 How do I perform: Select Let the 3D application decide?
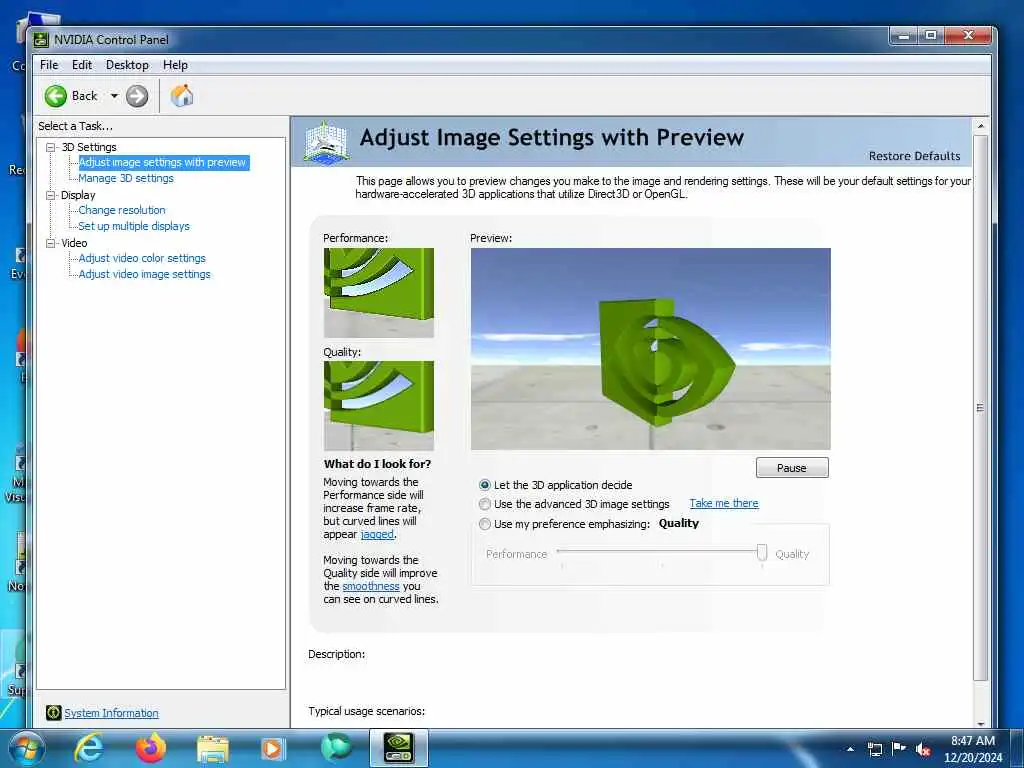tap(485, 485)
